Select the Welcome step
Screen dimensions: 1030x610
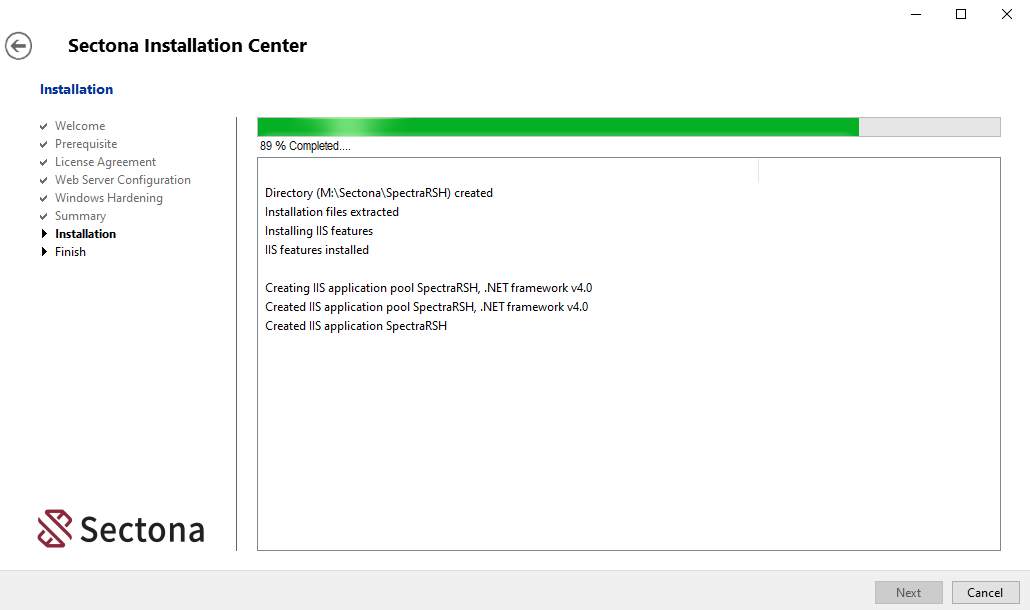[x=80, y=126]
